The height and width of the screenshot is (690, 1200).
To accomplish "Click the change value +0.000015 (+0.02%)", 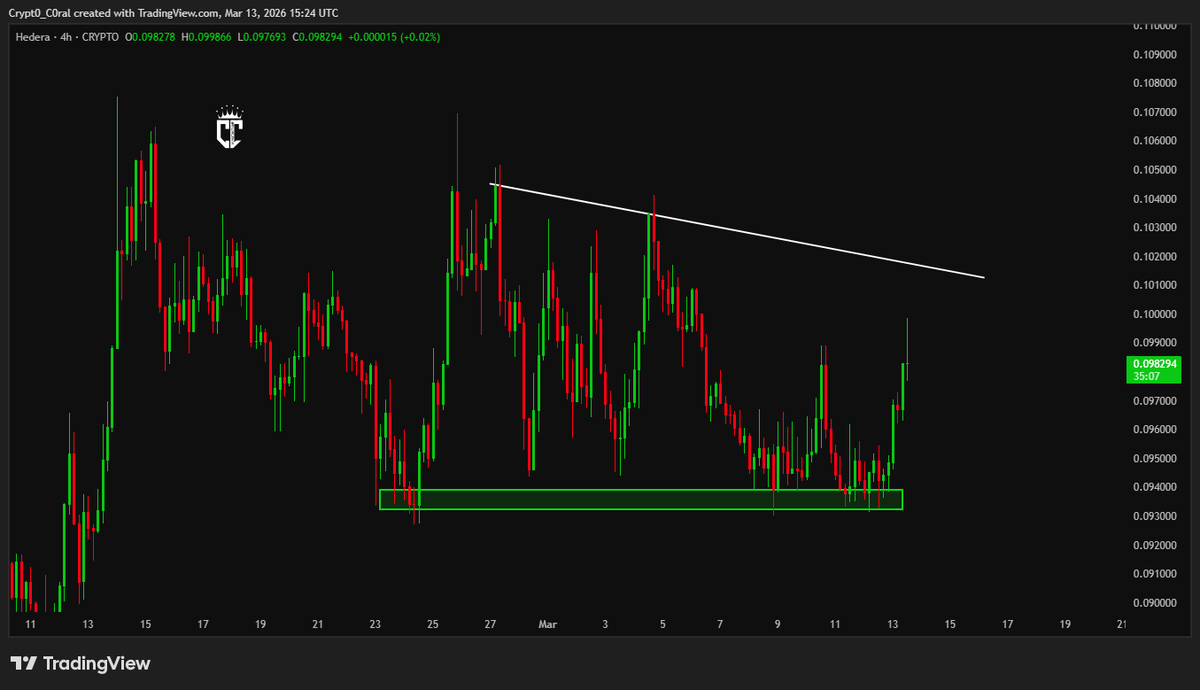I will (x=396, y=37).
